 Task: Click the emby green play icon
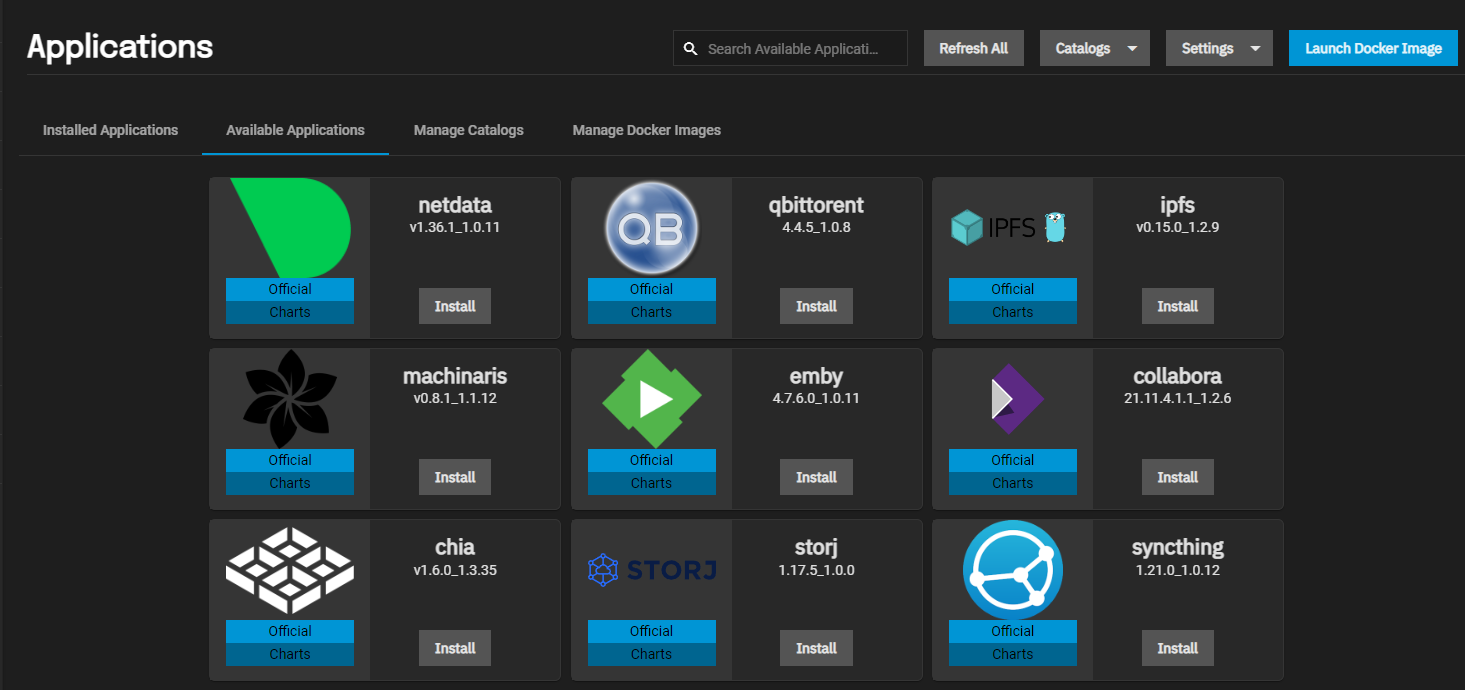pos(651,399)
